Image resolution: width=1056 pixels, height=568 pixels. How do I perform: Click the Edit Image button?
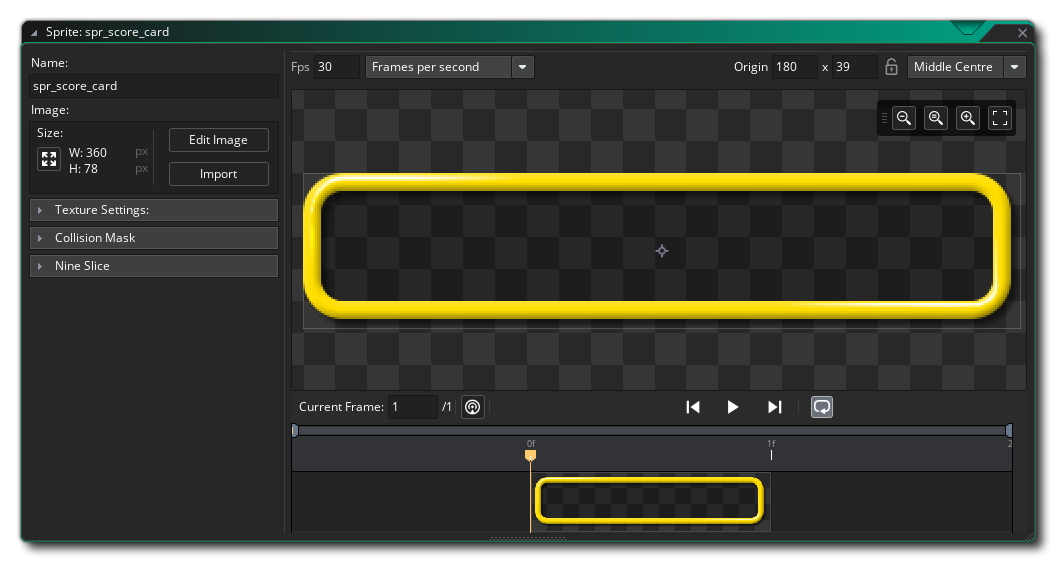[218, 140]
